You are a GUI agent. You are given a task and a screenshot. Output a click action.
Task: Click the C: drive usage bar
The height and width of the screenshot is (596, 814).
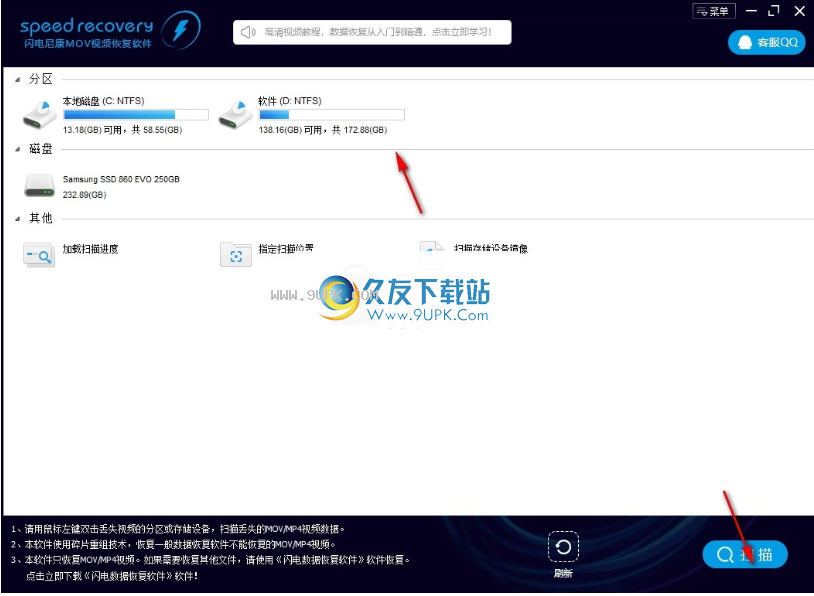[x=136, y=115]
